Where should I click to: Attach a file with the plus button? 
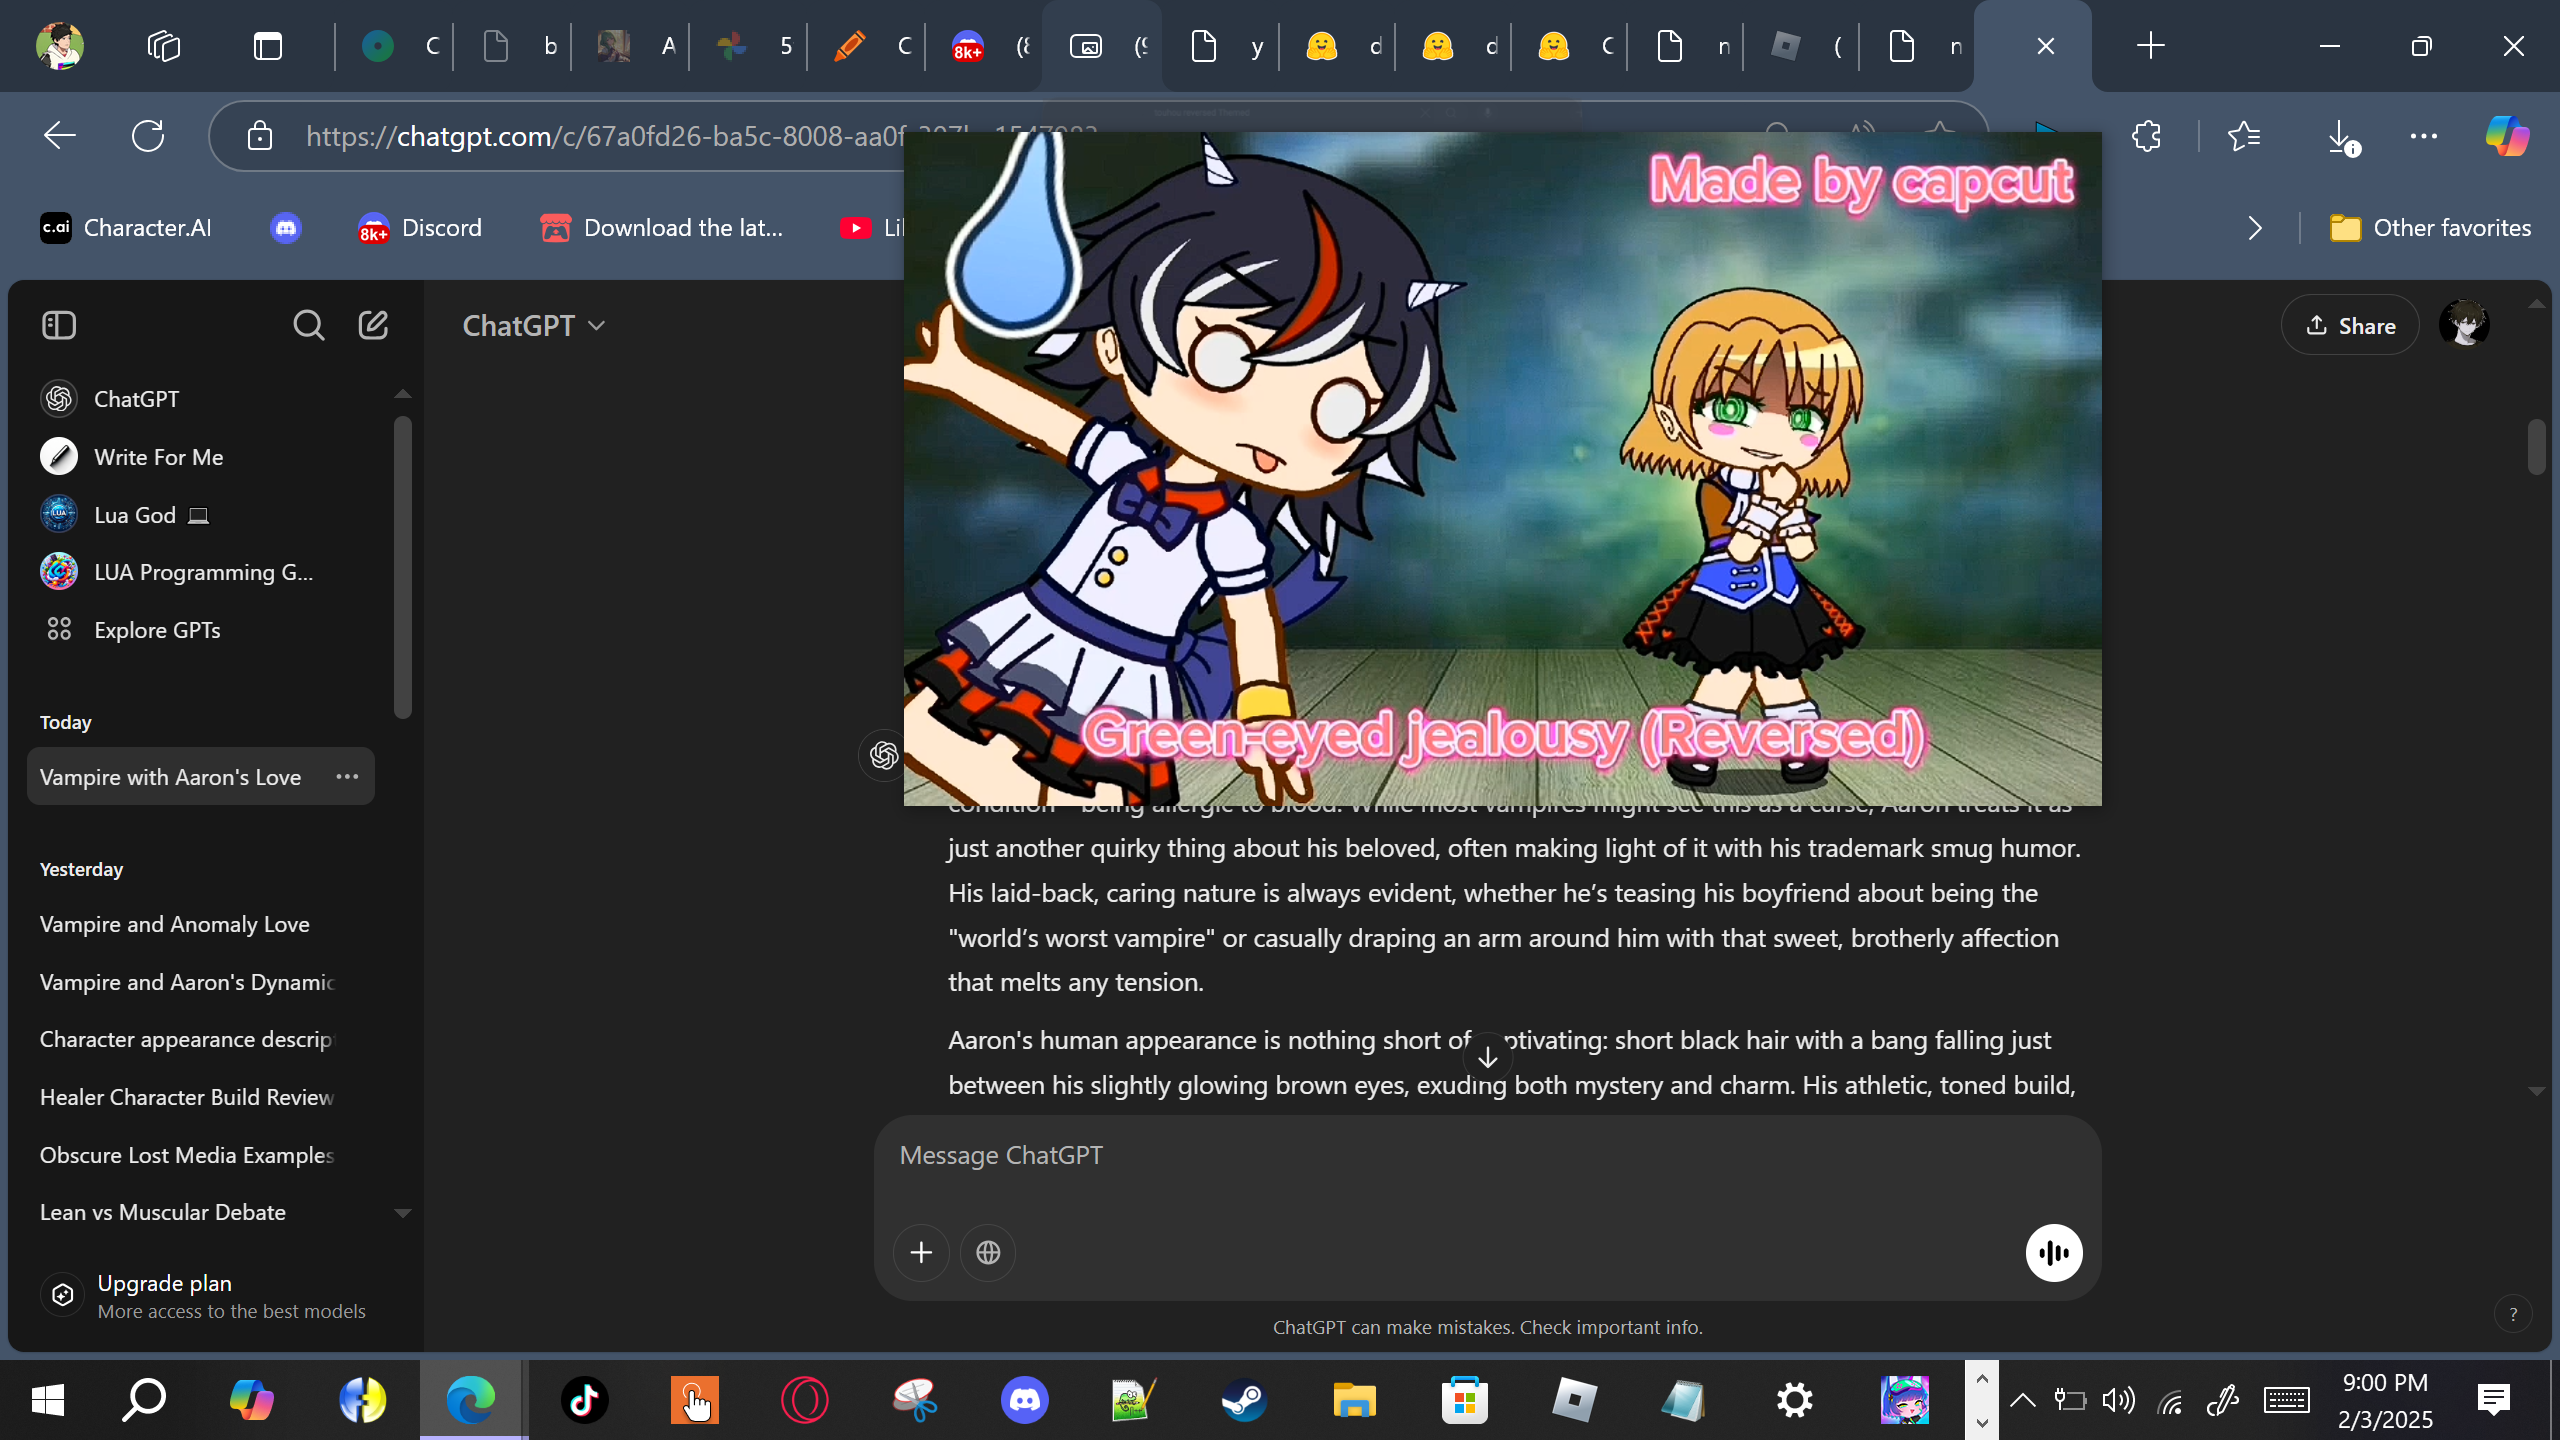click(921, 1252)
